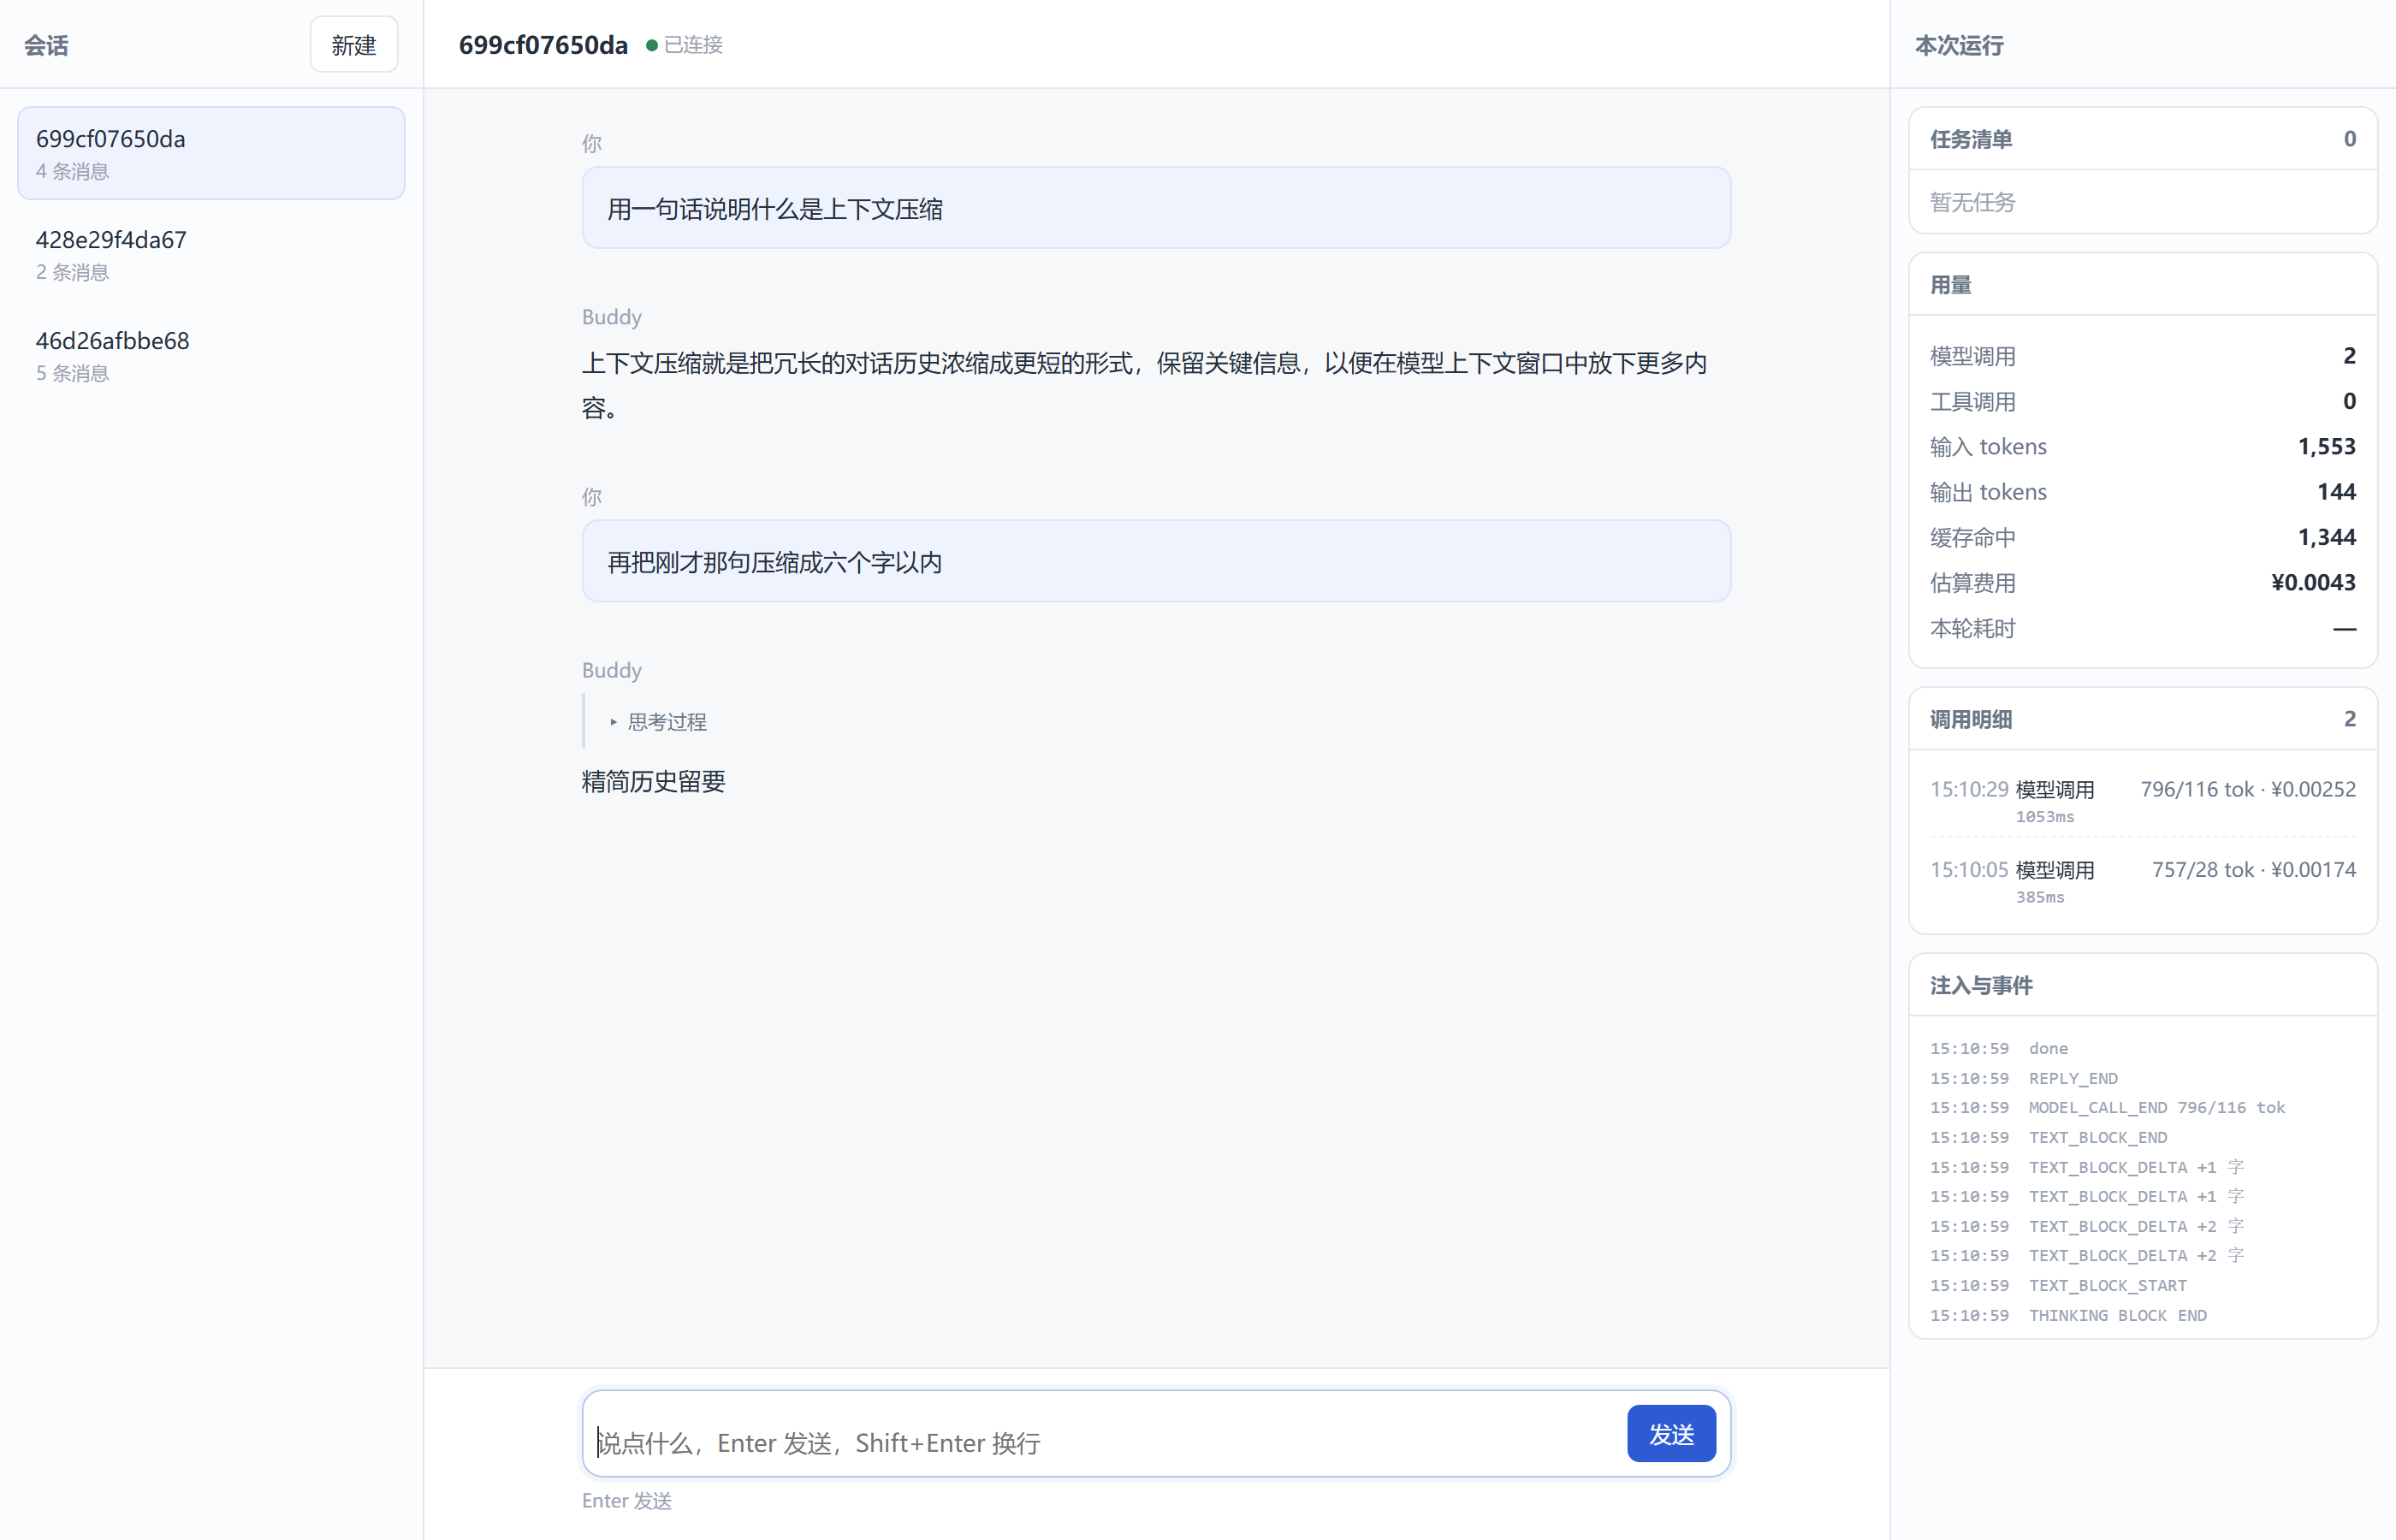This screenshot has width=2396, height=1540.
Task: Click the 估算费用 value ¥0.0043
Action: click(2313, 582)
